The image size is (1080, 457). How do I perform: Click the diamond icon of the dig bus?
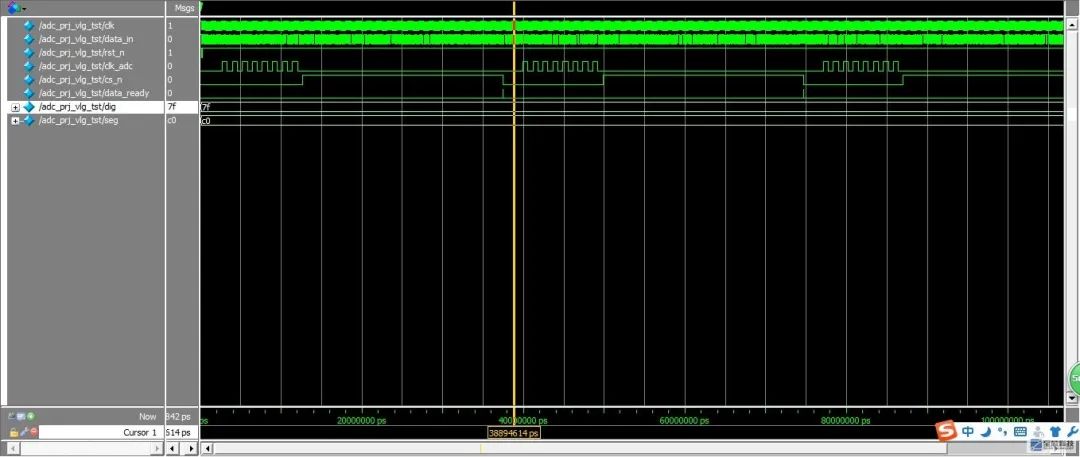coord(28,107)
